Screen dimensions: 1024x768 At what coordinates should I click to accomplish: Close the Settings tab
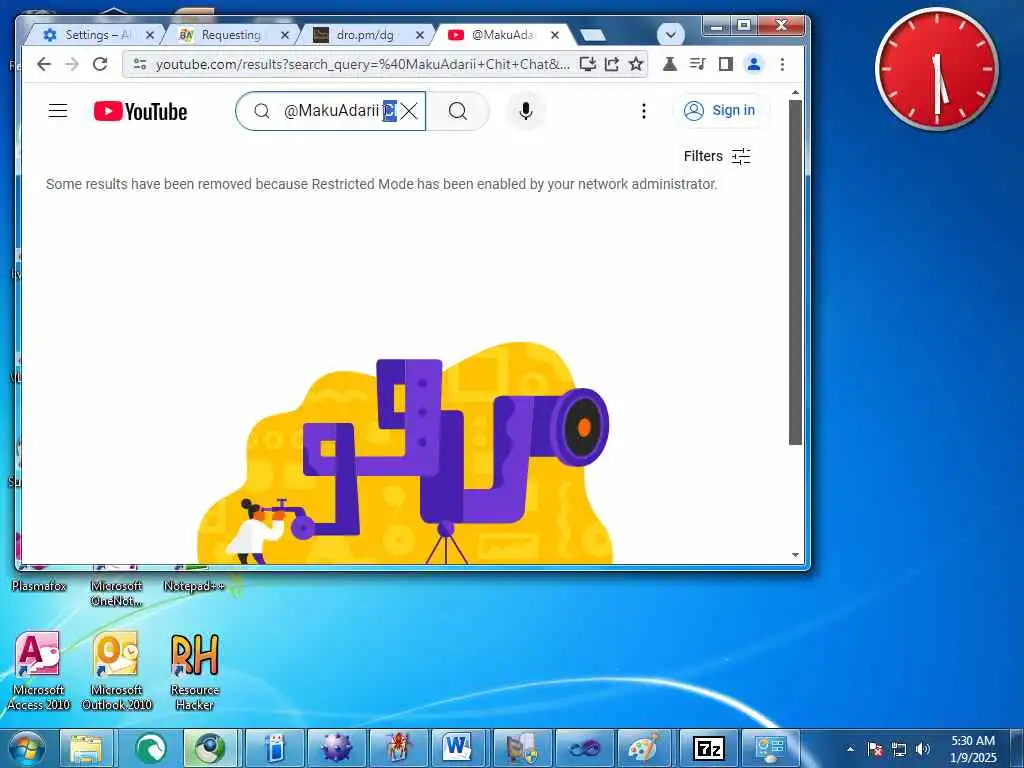pos(150,35)
